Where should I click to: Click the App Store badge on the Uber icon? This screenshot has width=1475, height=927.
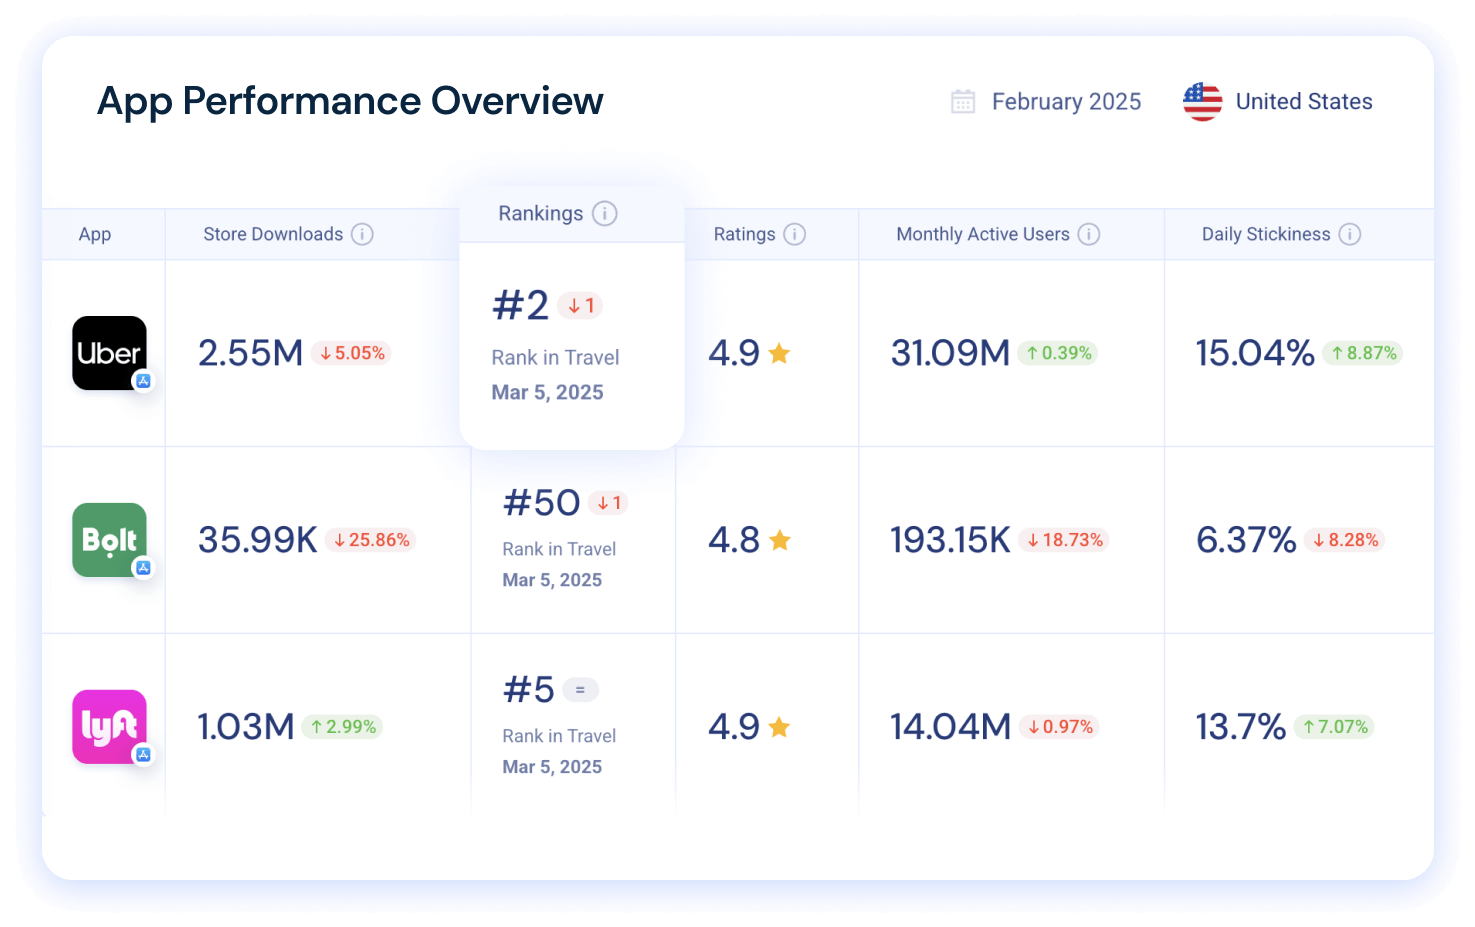[x=144, y=381]
